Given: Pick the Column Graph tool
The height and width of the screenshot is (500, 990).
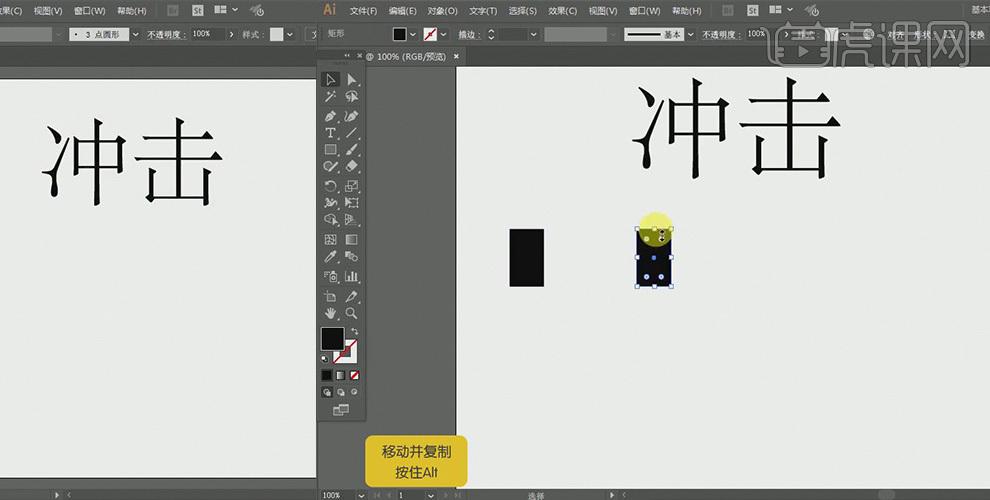Looking at the screenshot, I should (x=352, y=276).
